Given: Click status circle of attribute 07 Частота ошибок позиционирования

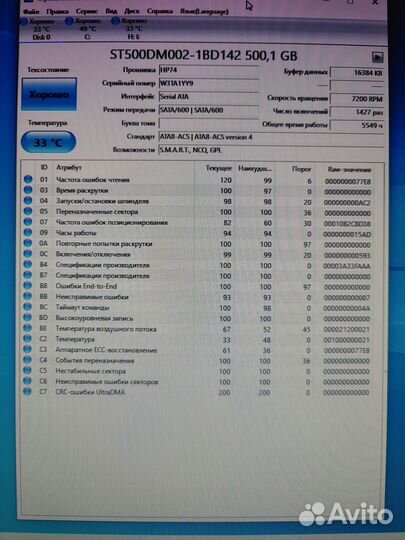Looking at the screenshot, I should pos(28,222).
